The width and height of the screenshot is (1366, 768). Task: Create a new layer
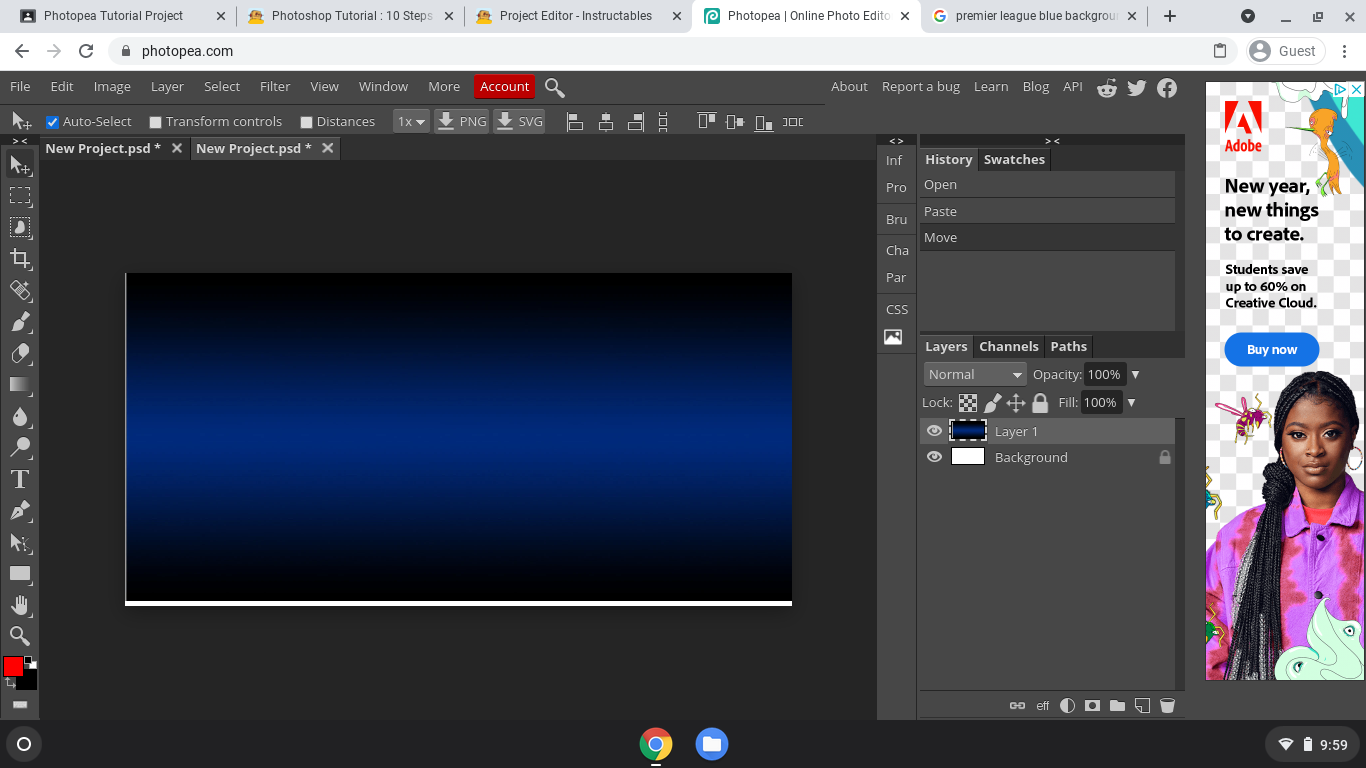coord(1142,705)
